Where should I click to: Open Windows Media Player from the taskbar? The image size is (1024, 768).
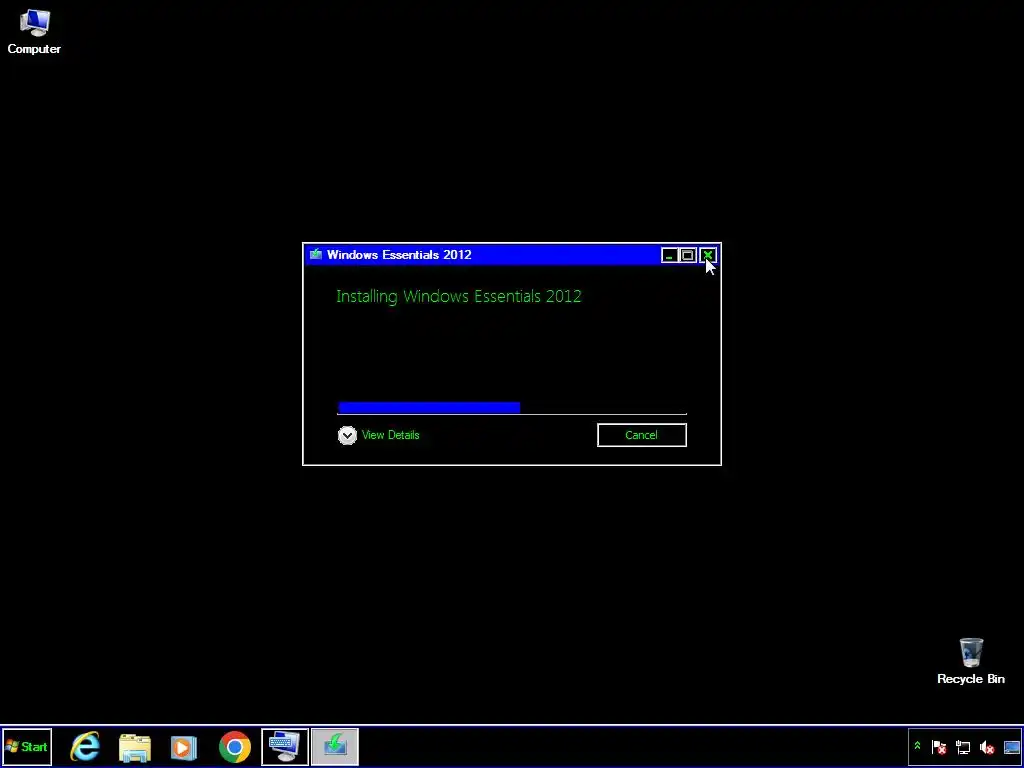click(x=184, y=746)
